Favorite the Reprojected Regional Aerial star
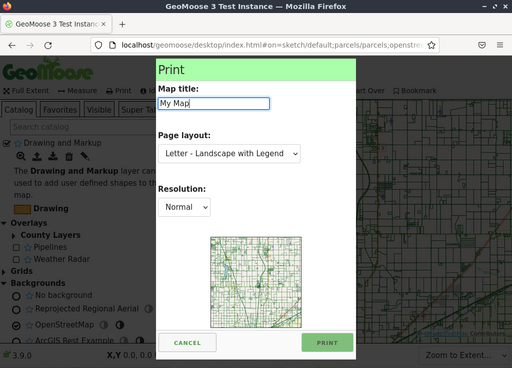The width and height of the screenshot is (512, 368). [29, 309]
